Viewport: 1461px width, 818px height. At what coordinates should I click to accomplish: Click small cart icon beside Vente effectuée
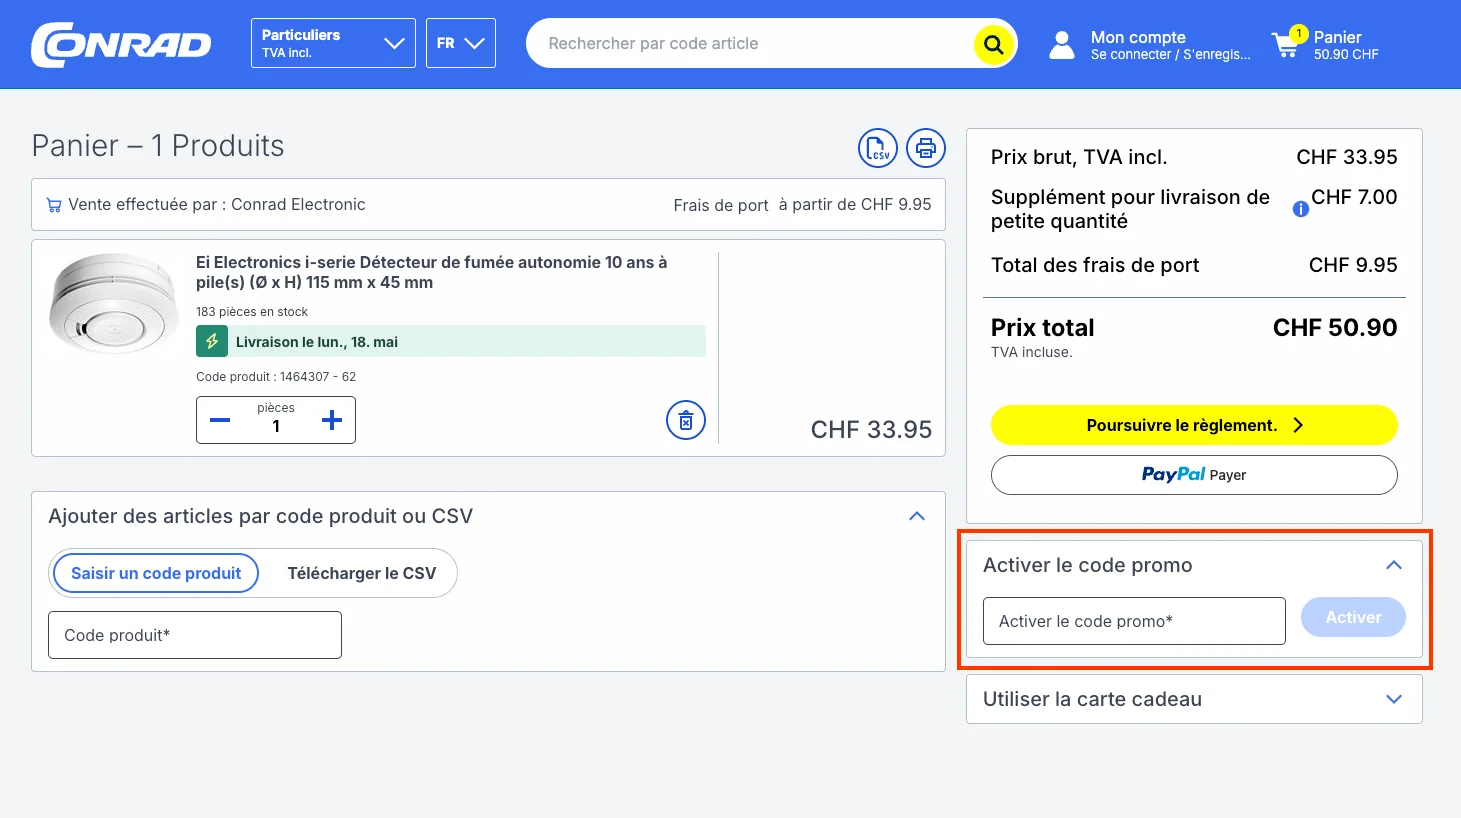pos(54,205)
